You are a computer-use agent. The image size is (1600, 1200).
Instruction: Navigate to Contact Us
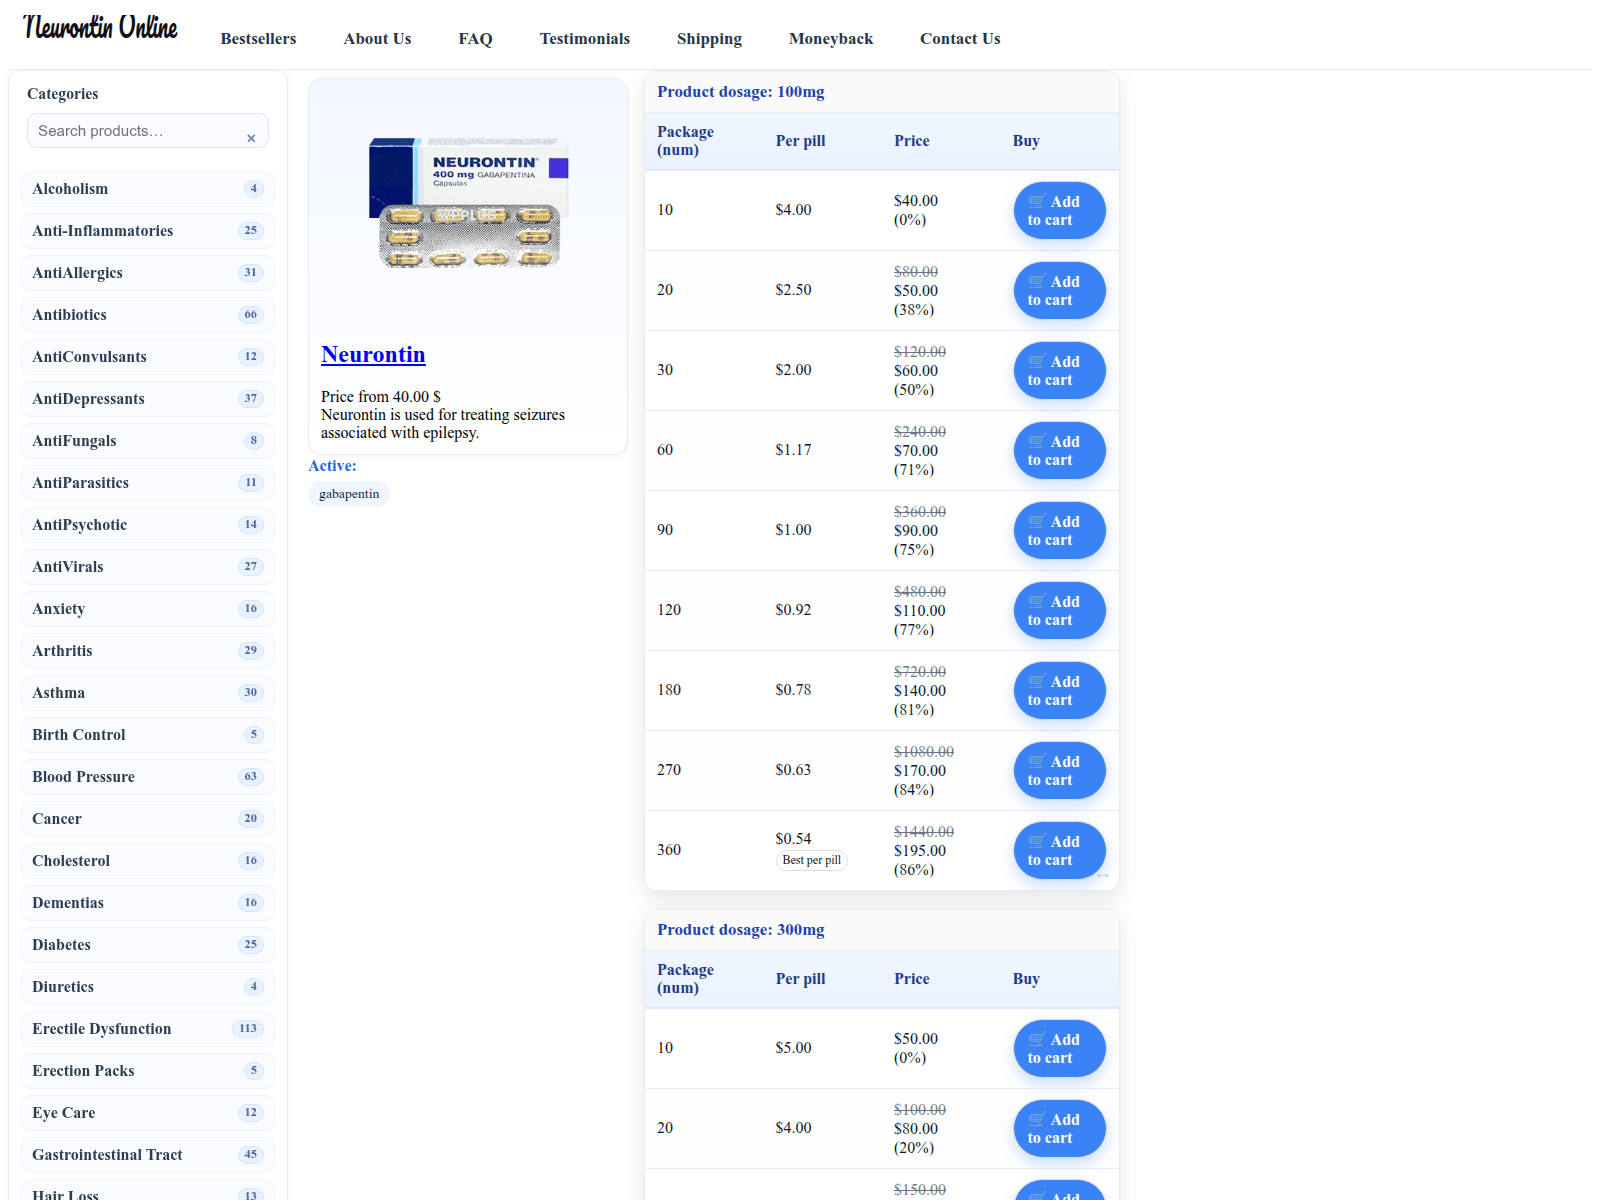[x=959, y=39]
